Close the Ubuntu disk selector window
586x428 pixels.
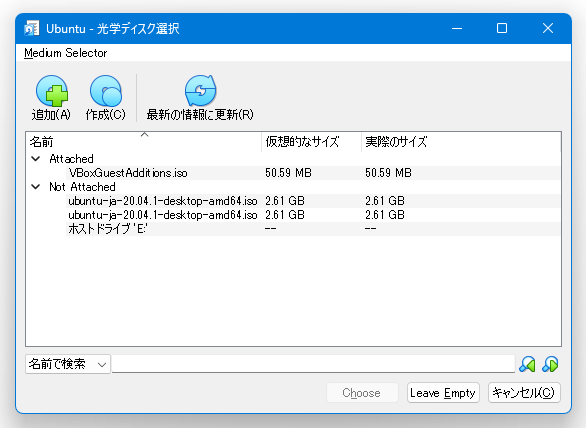point(548,28)
